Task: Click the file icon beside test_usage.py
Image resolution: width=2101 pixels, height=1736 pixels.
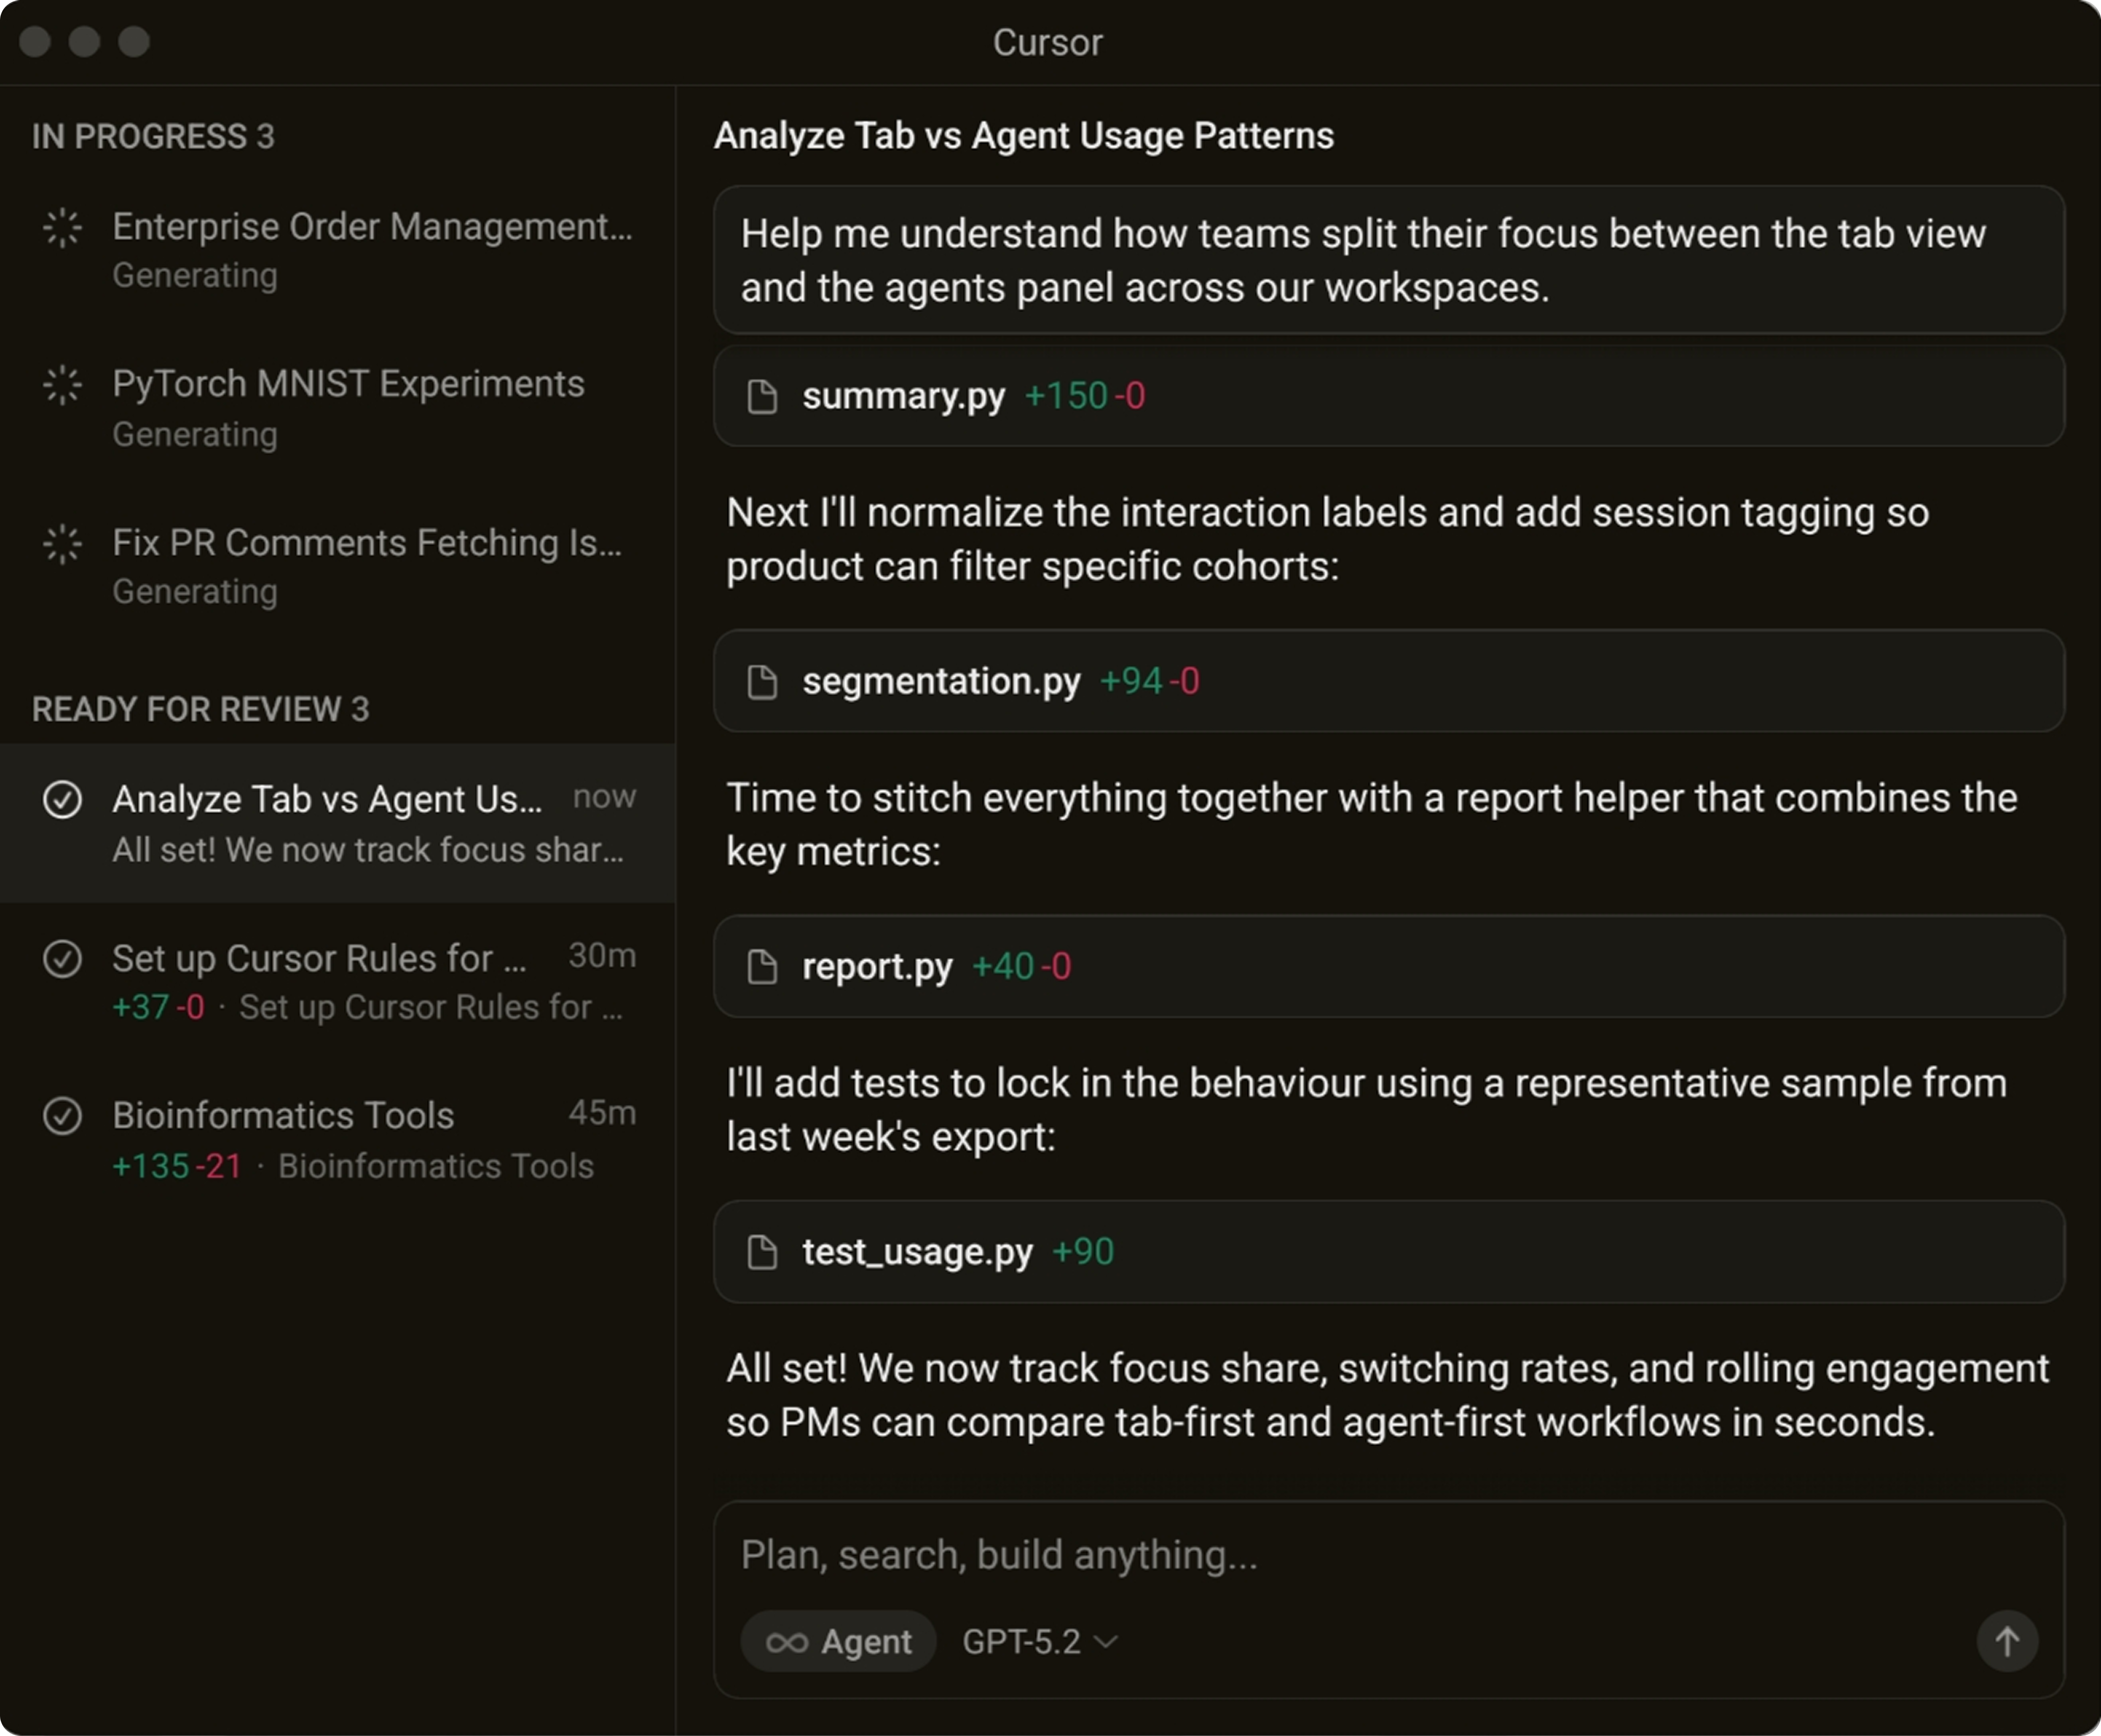Action: tap(762, 1252)
